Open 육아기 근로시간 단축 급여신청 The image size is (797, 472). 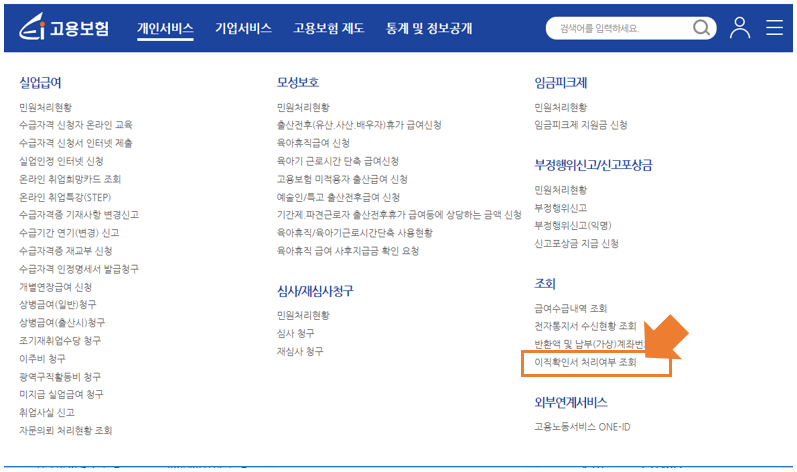pyautogui.click(x=338, y=161)
